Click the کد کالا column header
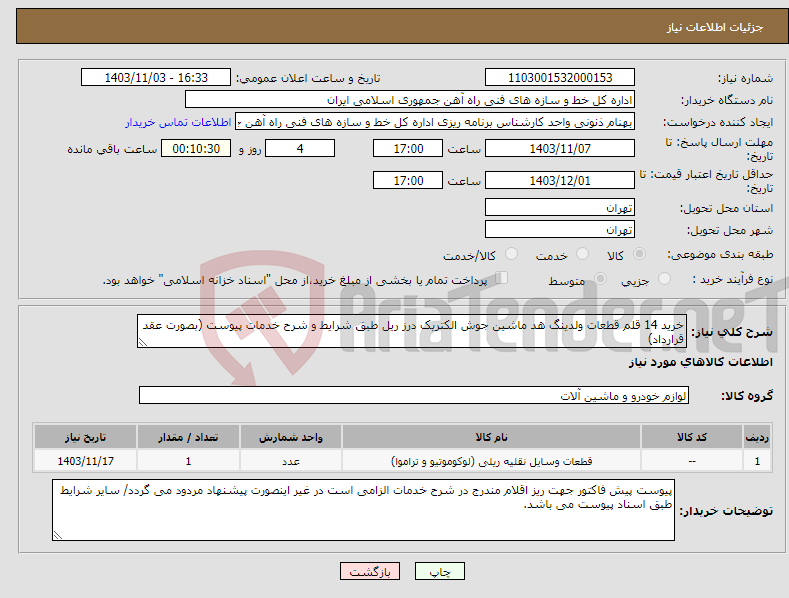The width and height of the screenshot is (789, 598). [x=691, y=437]
